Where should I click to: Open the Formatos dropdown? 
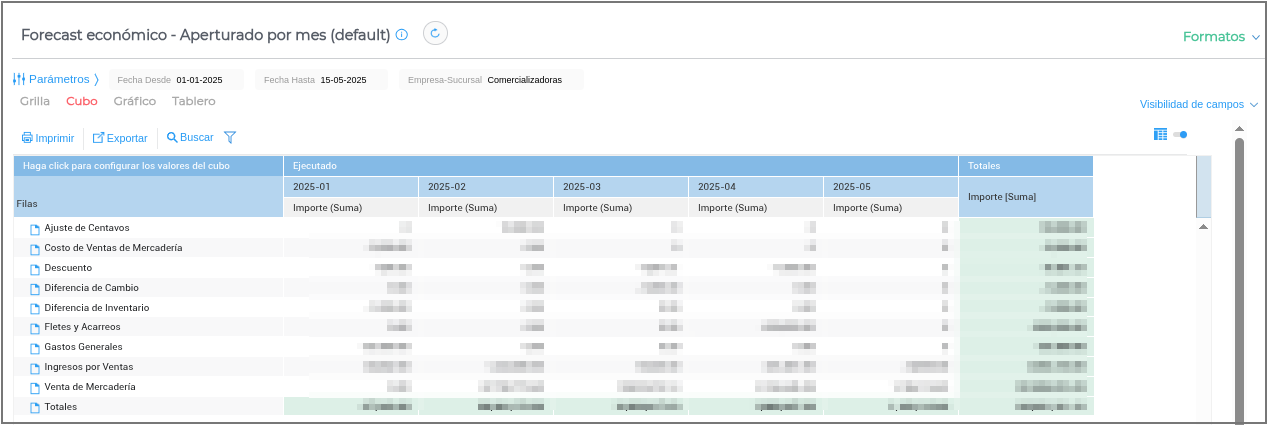(1220, 37)
